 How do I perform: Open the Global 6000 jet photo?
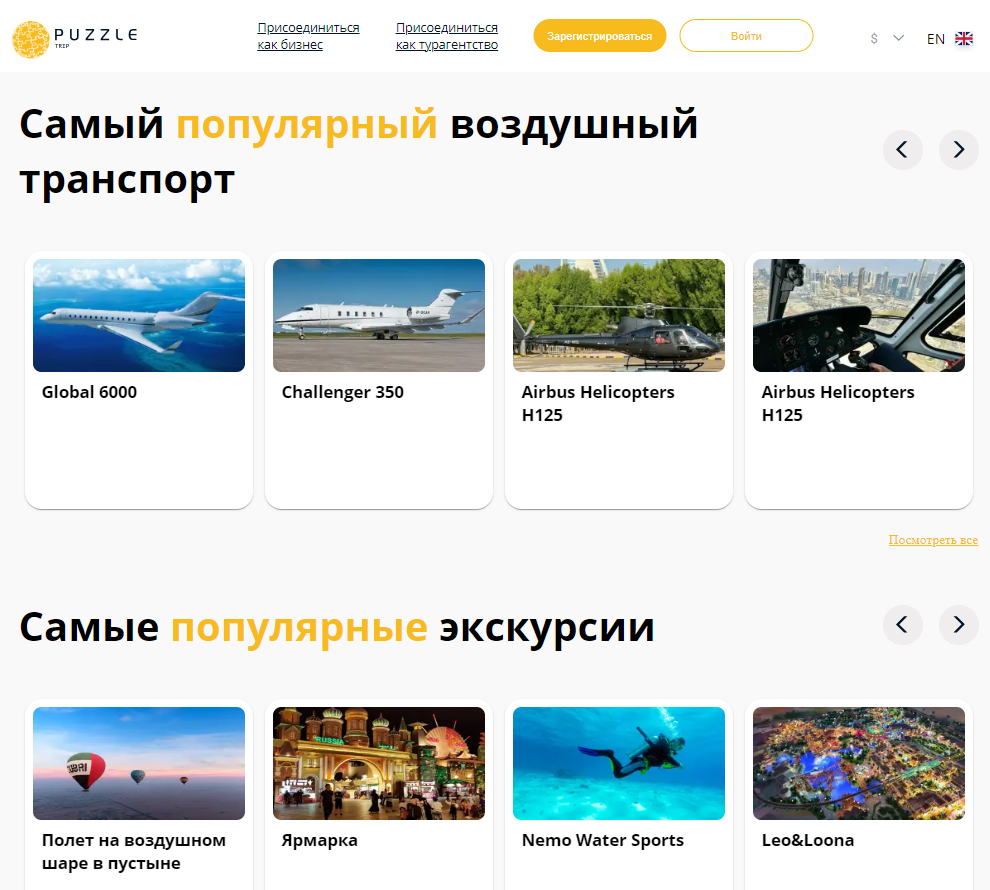[x=139, y=316]
